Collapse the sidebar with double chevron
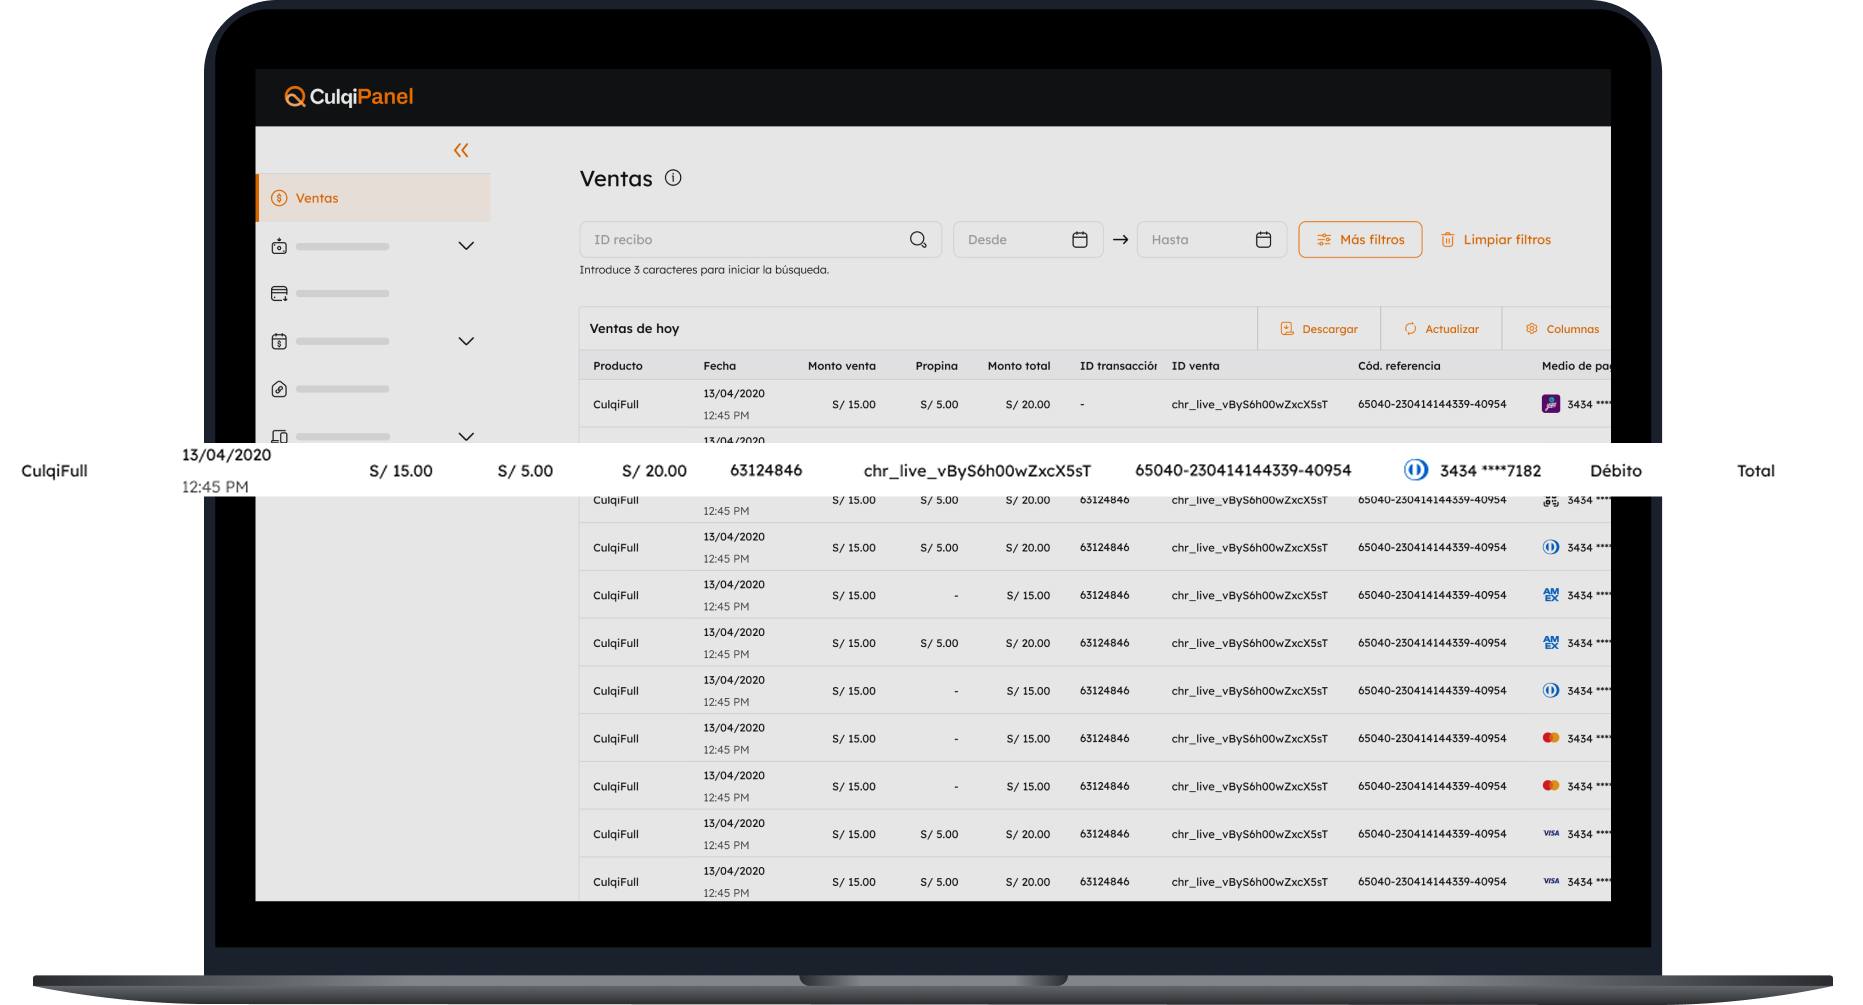Screen dimensions: 1863x1005 pos(461,150)
